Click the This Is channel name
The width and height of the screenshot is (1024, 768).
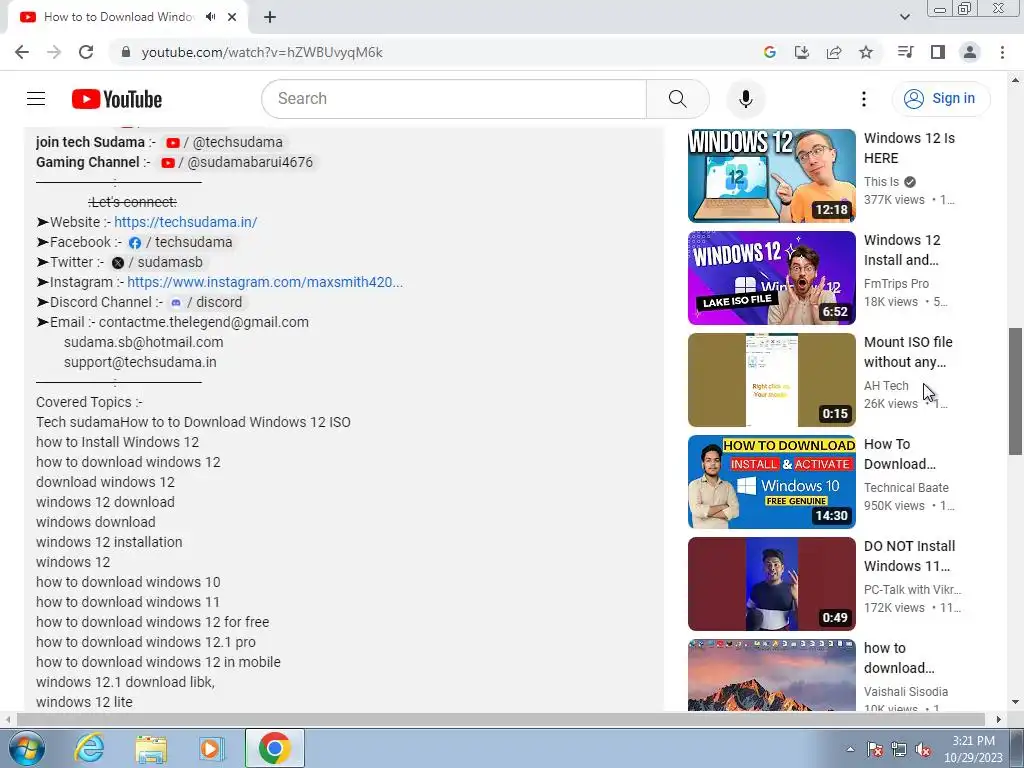881,182
